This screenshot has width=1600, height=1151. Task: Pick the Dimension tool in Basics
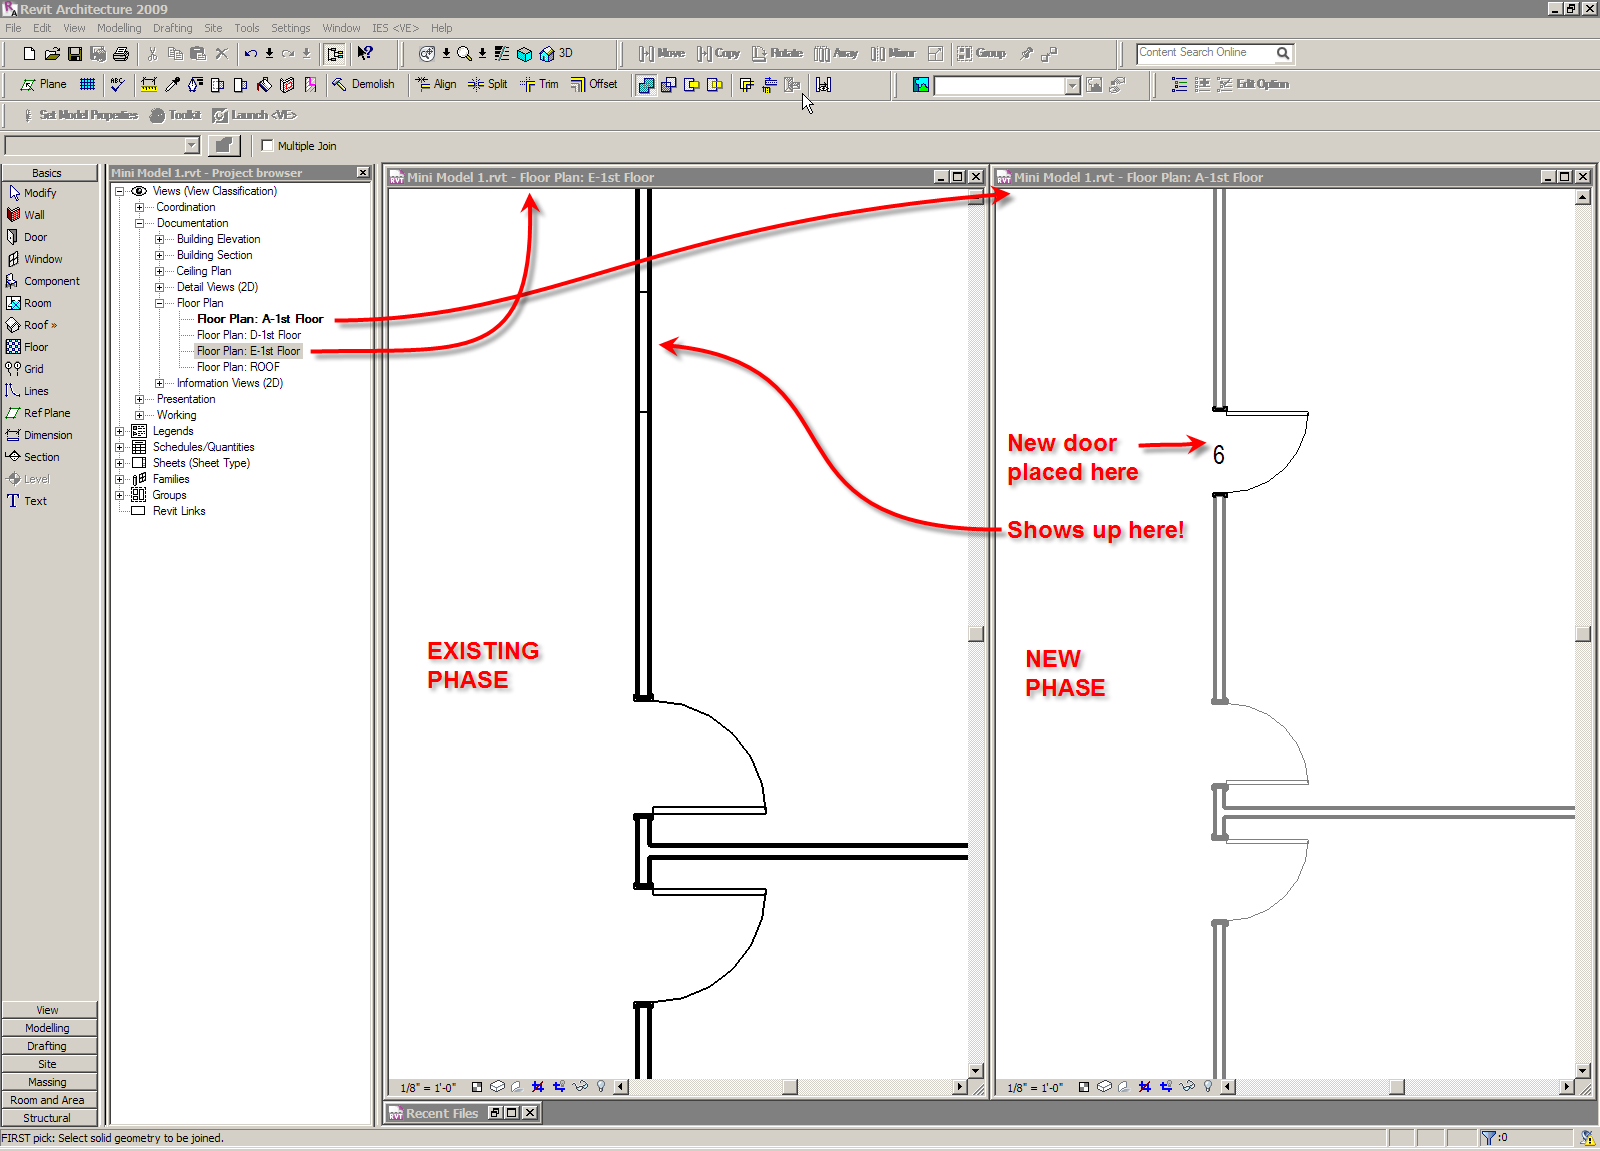click(x=39, y=435)
